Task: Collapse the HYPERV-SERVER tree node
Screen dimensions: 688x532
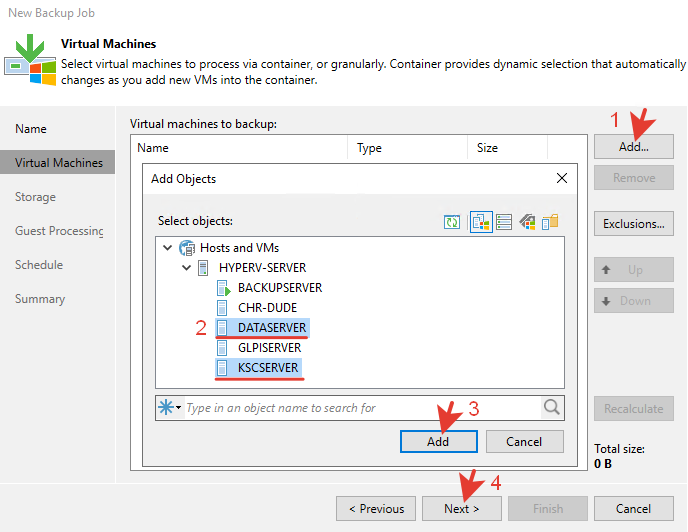Action: (x=186, y=268)
